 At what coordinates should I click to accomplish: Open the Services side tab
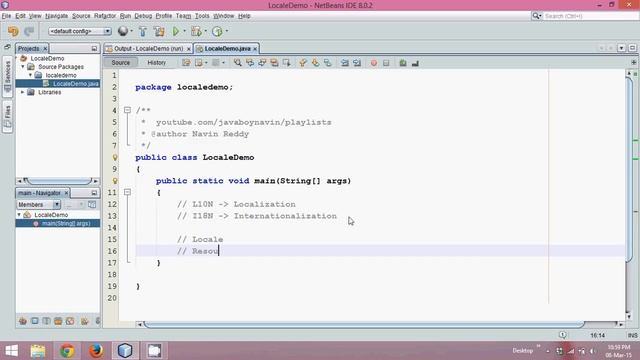coord(7,76)
